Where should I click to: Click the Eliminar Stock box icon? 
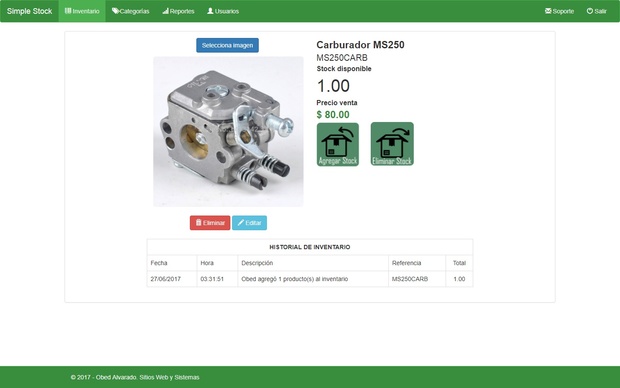coord(392,144)
